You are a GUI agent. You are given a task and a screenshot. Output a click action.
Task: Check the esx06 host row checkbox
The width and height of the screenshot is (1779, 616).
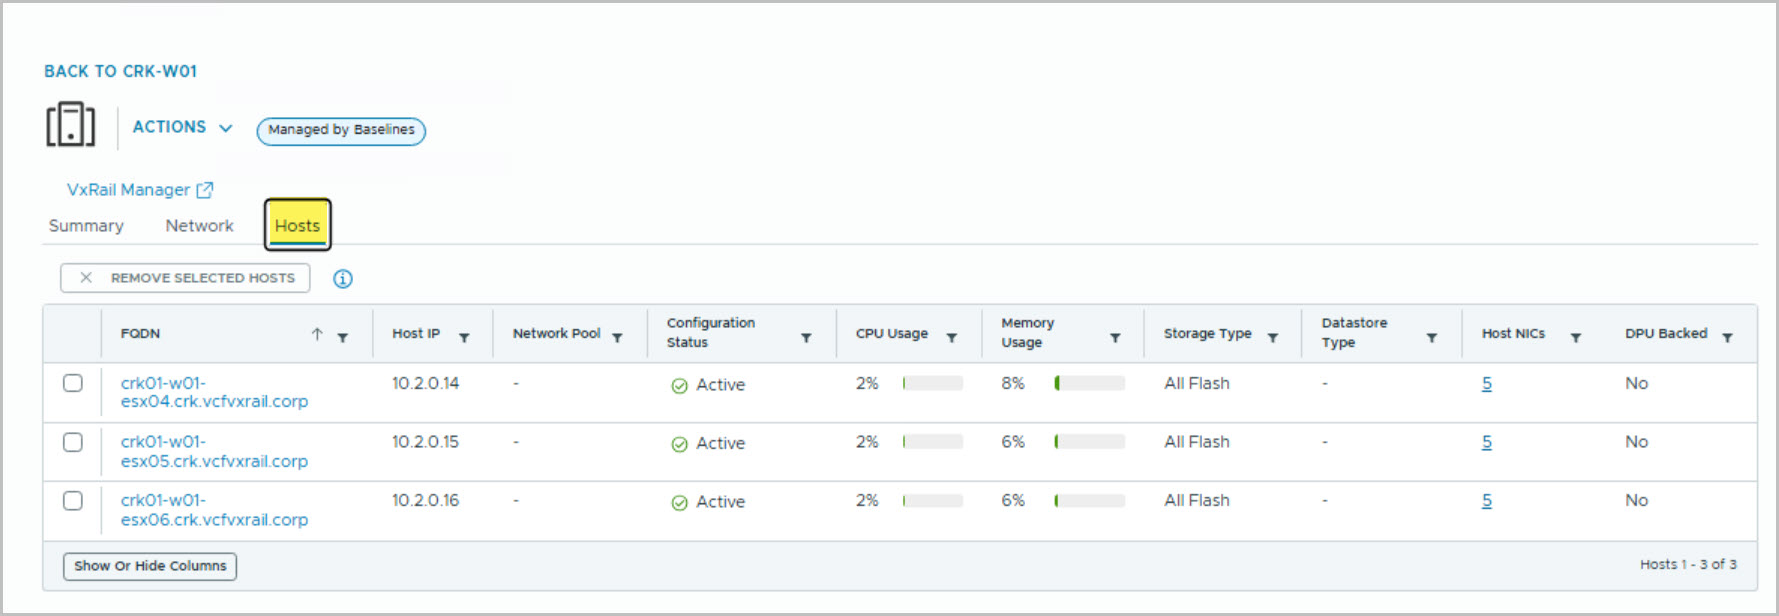coord(73,500)
